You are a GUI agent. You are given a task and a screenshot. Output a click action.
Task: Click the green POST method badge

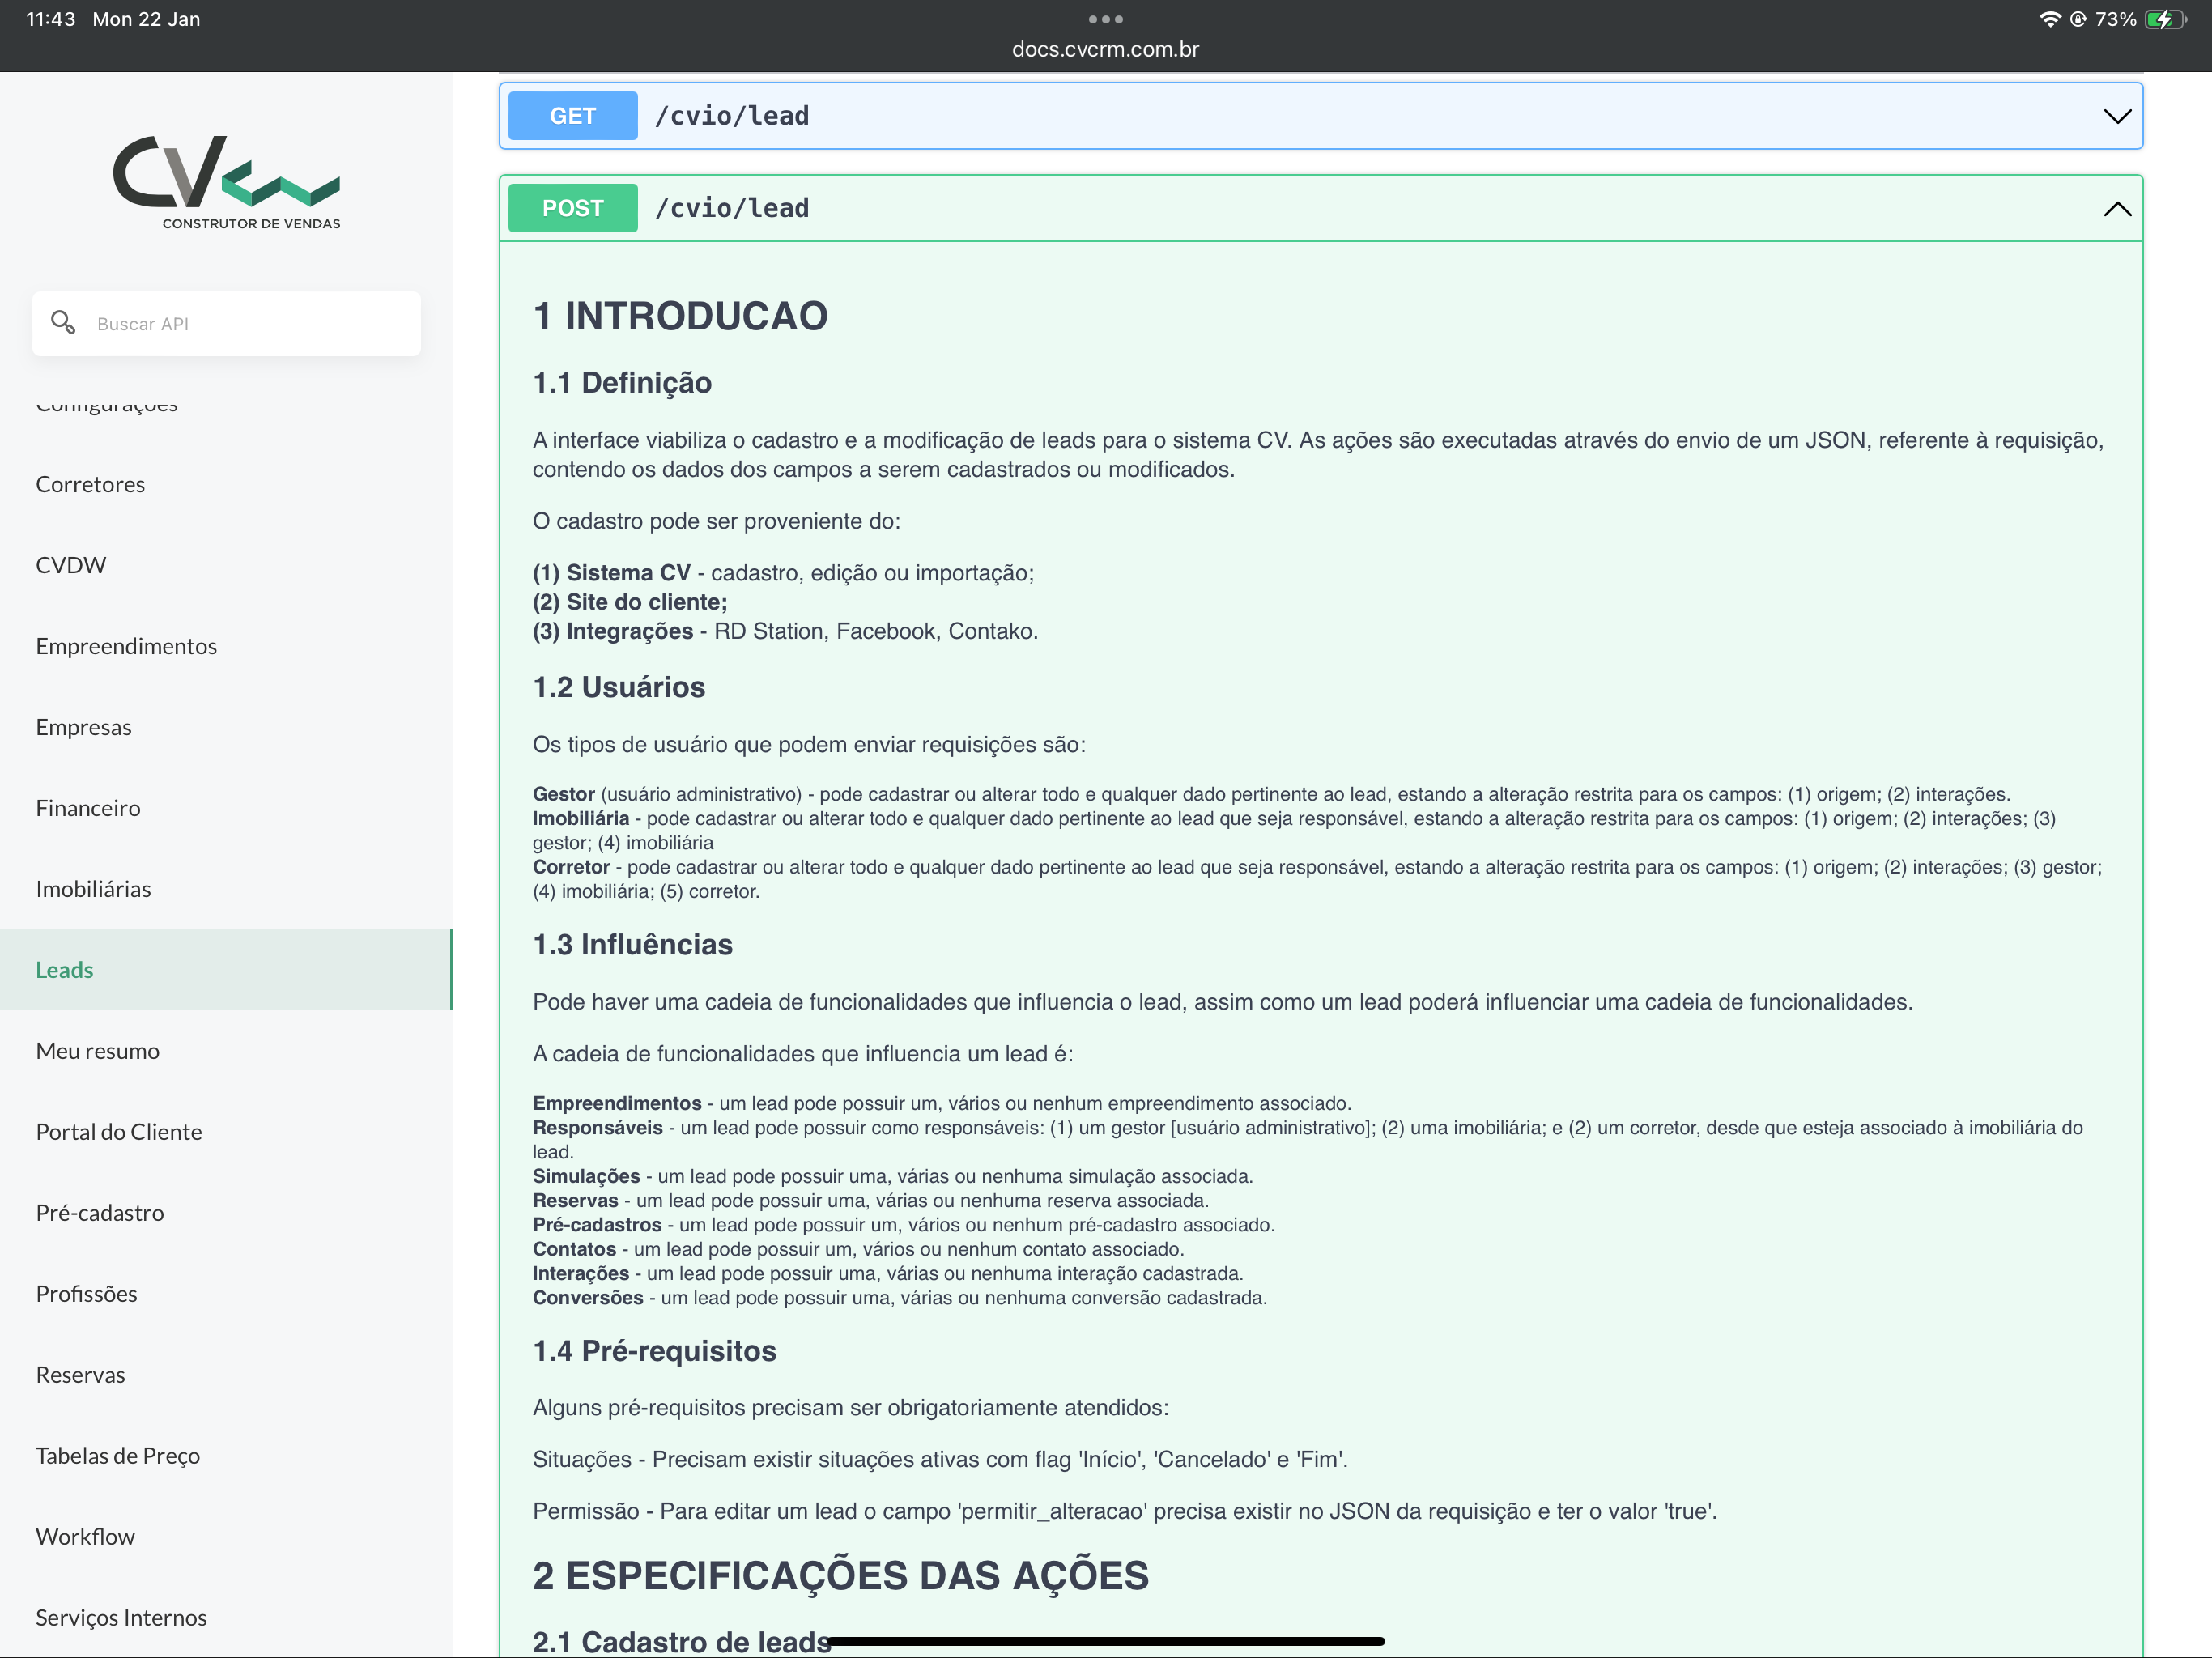coord(572,208)
